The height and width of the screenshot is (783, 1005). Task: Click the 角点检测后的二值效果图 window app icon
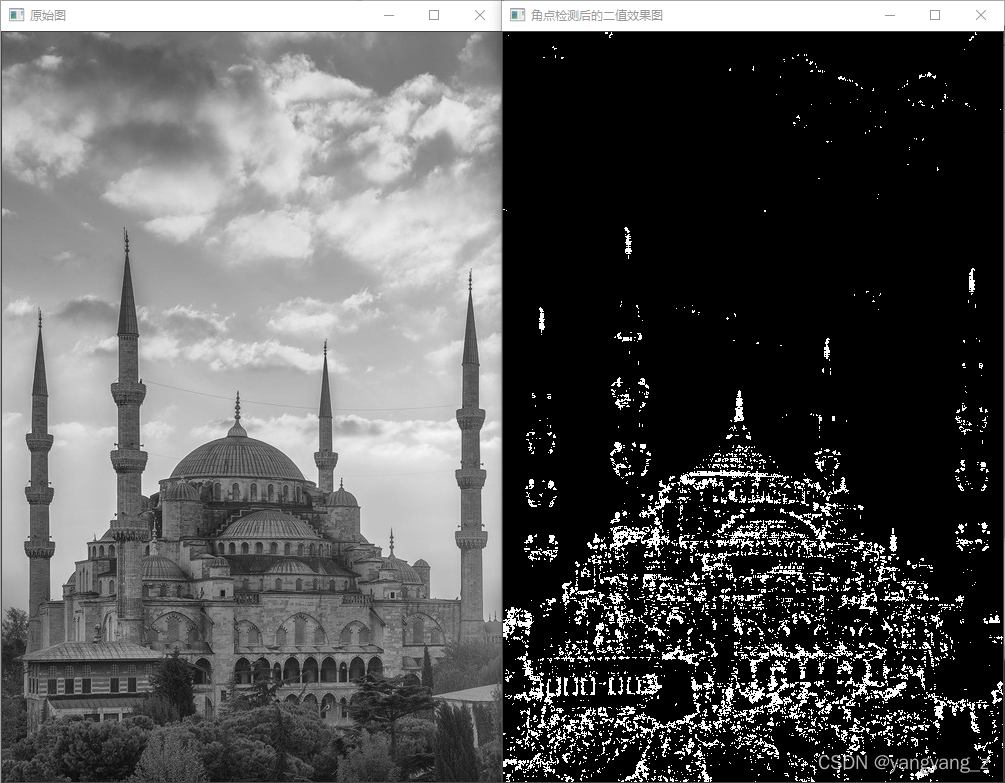(517, 15)
